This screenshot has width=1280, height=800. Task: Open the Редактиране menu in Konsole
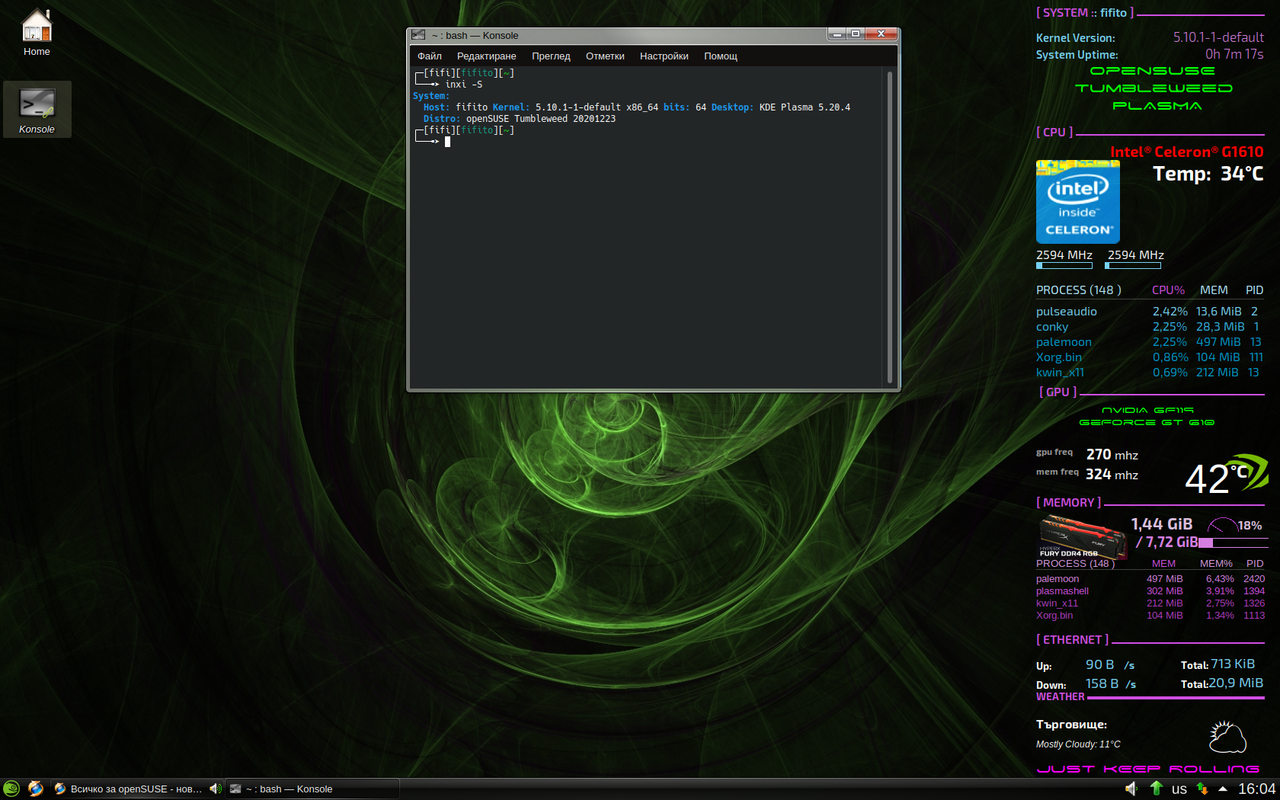486,56
